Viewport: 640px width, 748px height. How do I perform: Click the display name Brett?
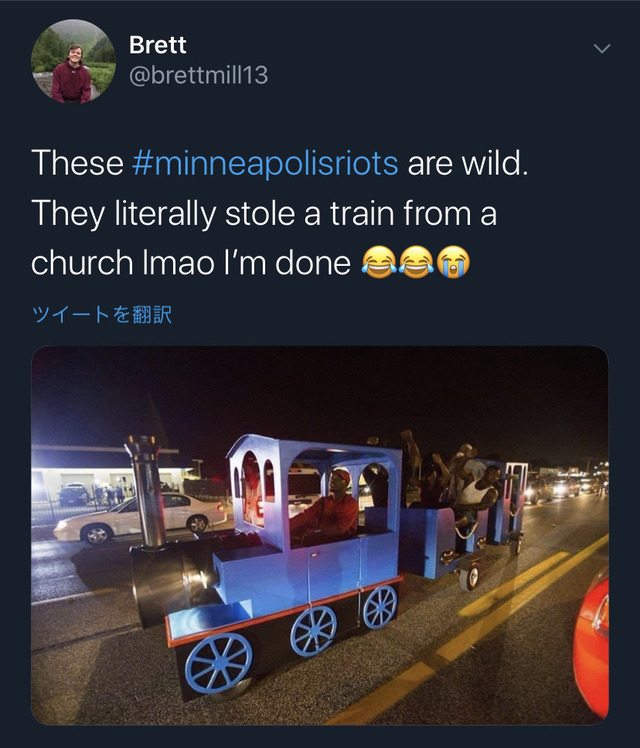click(x=157, y=45)
